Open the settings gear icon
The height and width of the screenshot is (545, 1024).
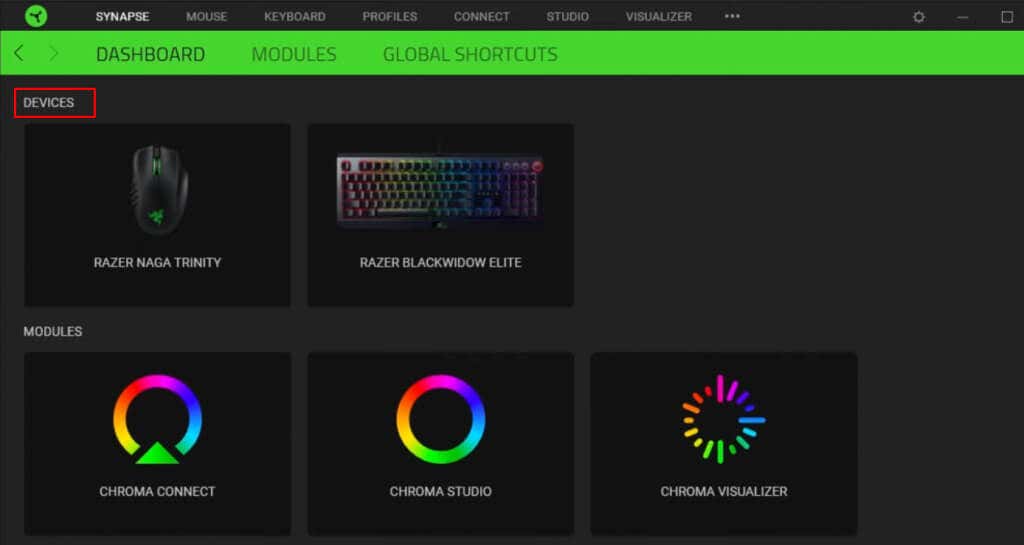point(919,17)
